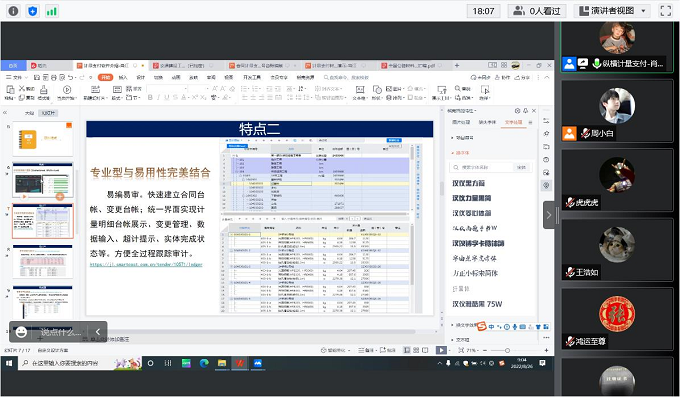Select the first slide thumbnail with notebook
The height and width of the screenshot is (397, 680).
click(42, 139)
